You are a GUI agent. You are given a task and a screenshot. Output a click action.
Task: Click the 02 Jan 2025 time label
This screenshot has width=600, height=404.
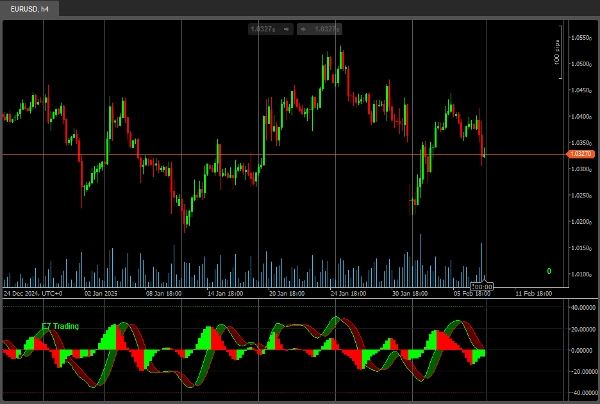pos(101,294)
